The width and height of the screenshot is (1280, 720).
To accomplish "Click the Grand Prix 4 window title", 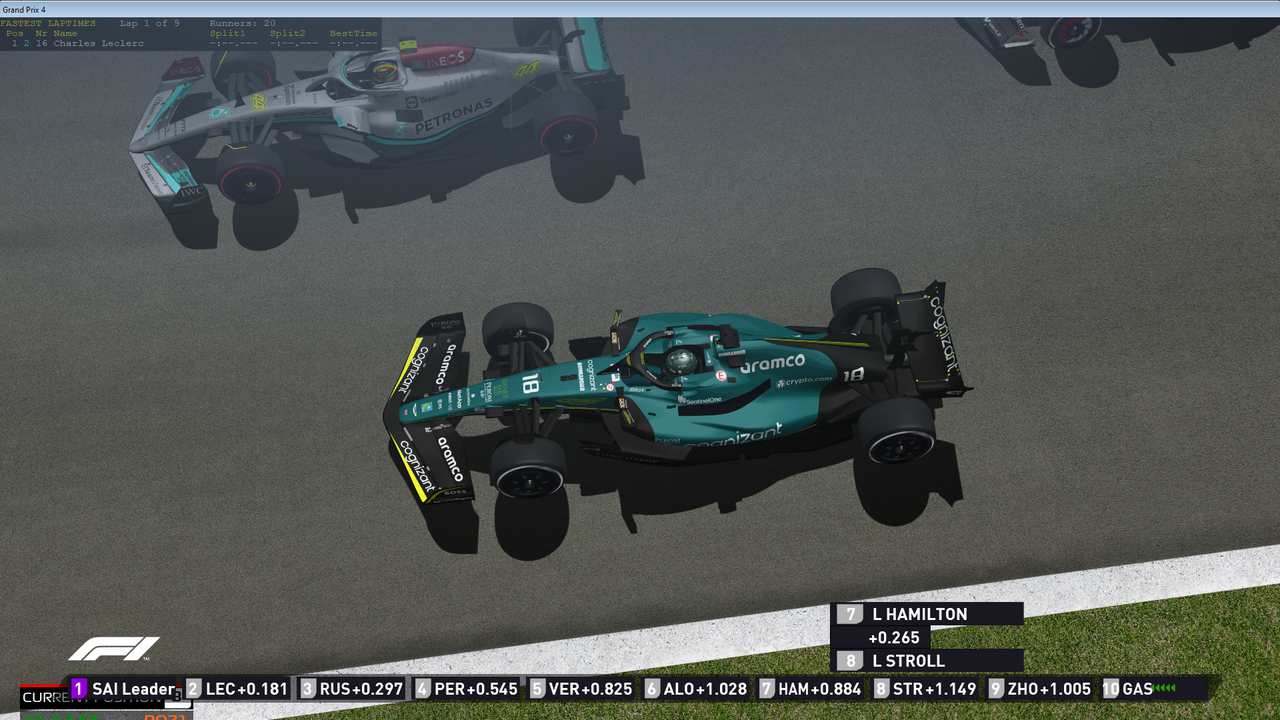I will pyautogui.click(x=24, y=9).
